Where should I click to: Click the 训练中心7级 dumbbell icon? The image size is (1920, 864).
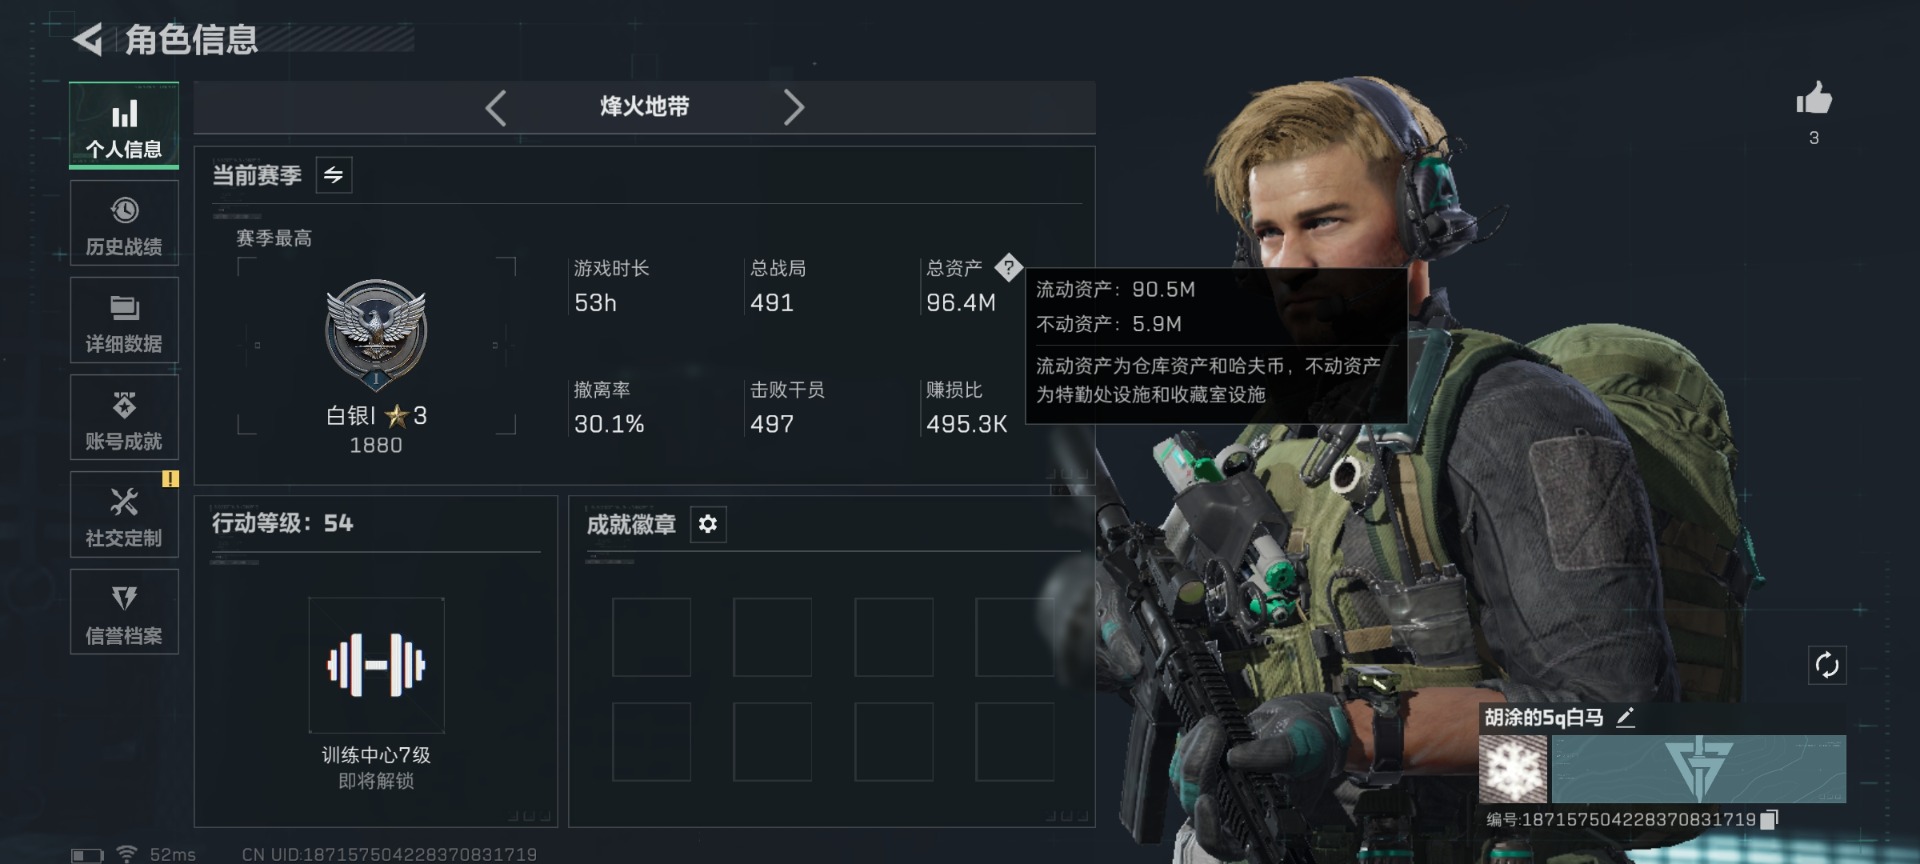click(376, 665)
